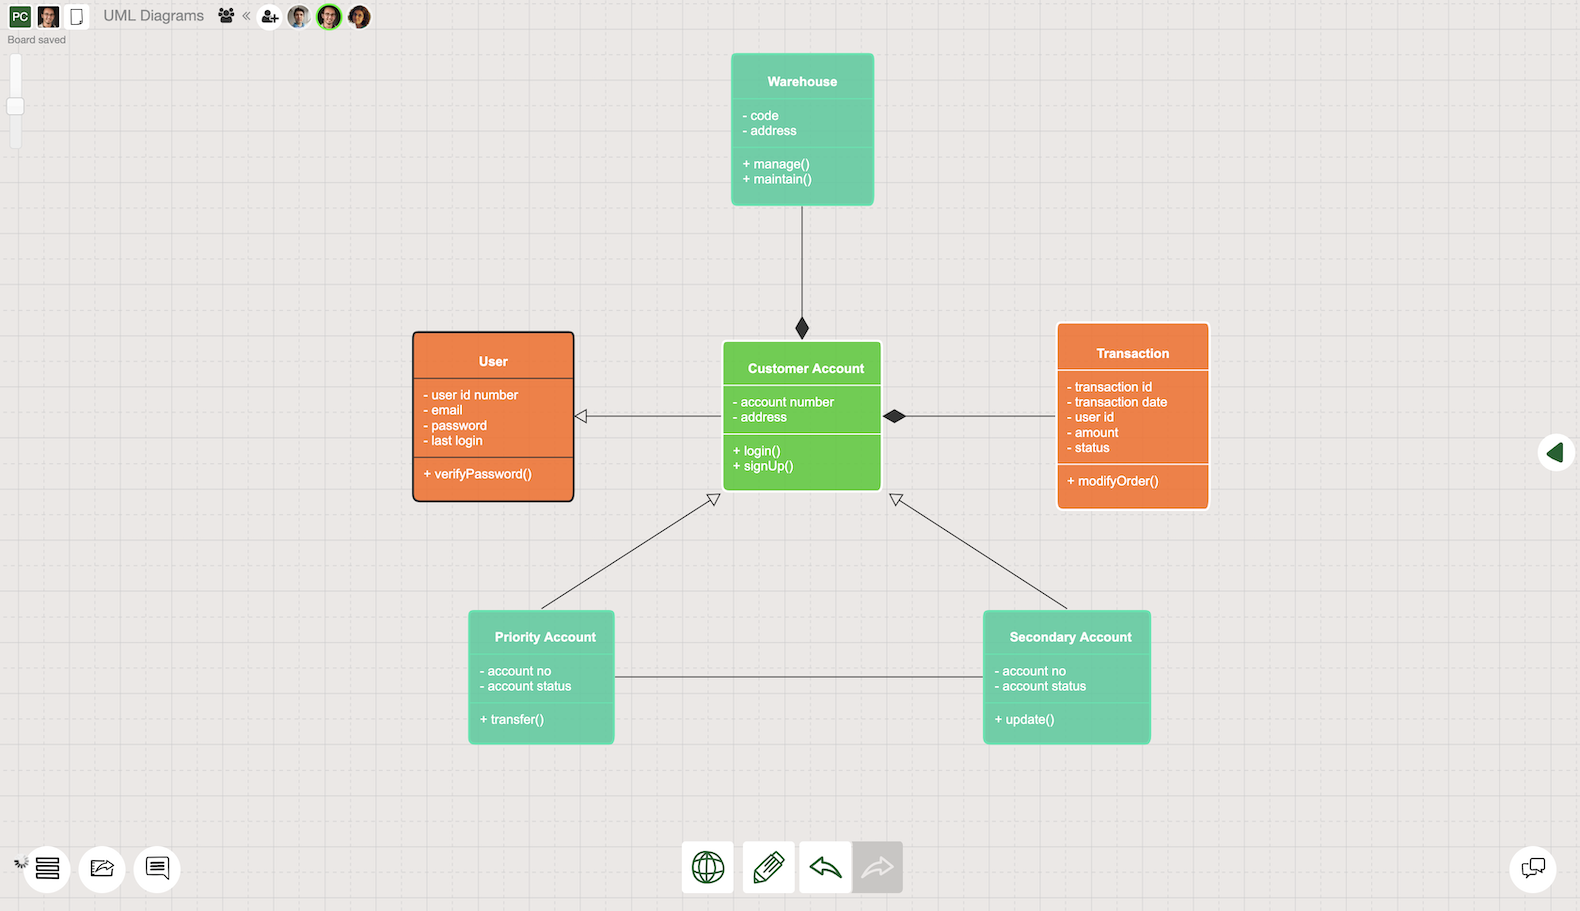This screenshot has width=1580, height=911.
Task: Open the chat bubbles icon bottom right
Action: 1533,868
